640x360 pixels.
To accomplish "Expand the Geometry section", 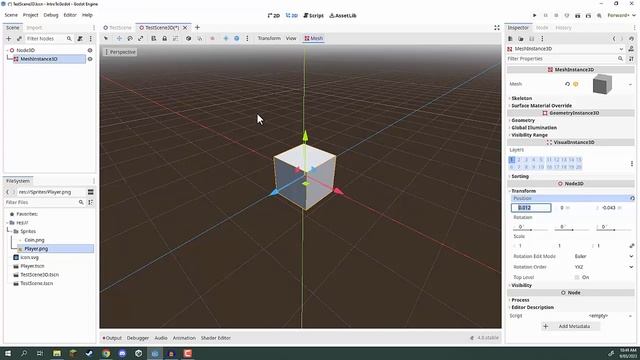I will [x=522, y=120].
